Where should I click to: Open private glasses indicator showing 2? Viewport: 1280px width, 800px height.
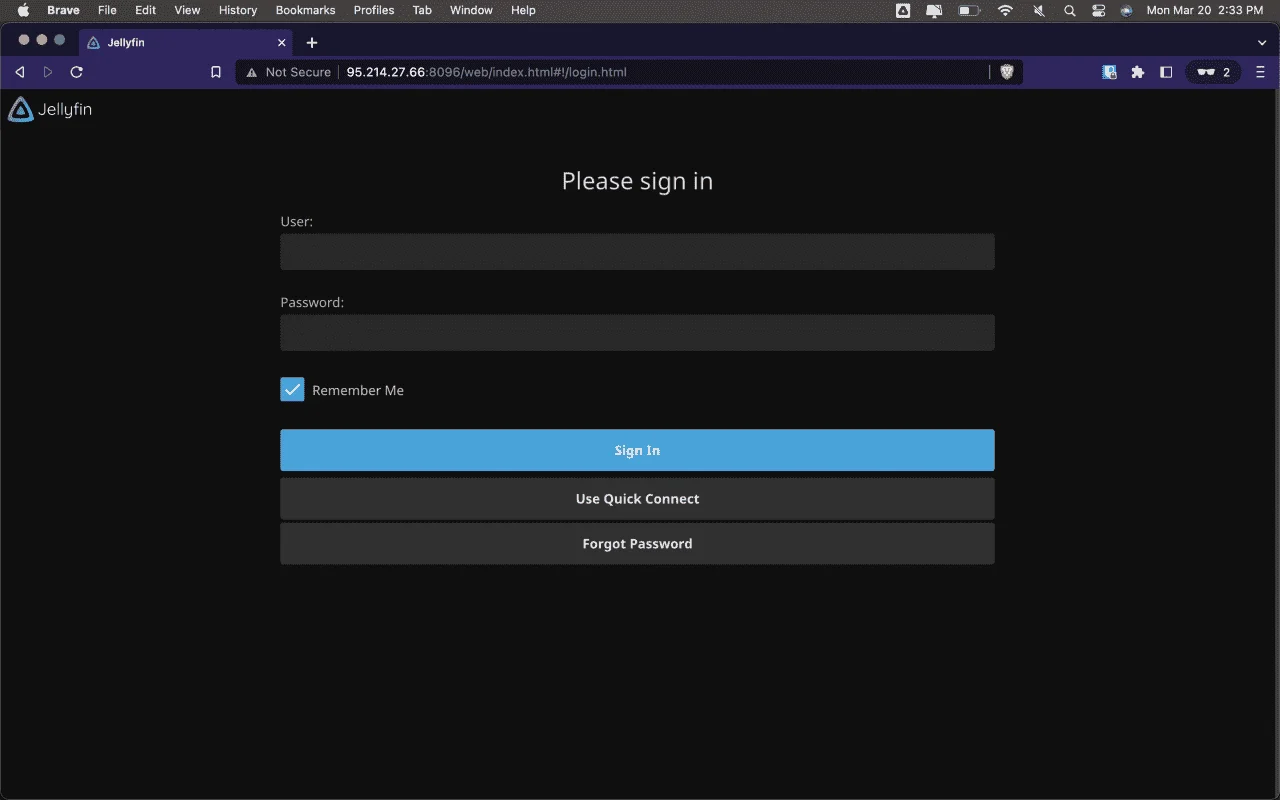(1213, 72)
